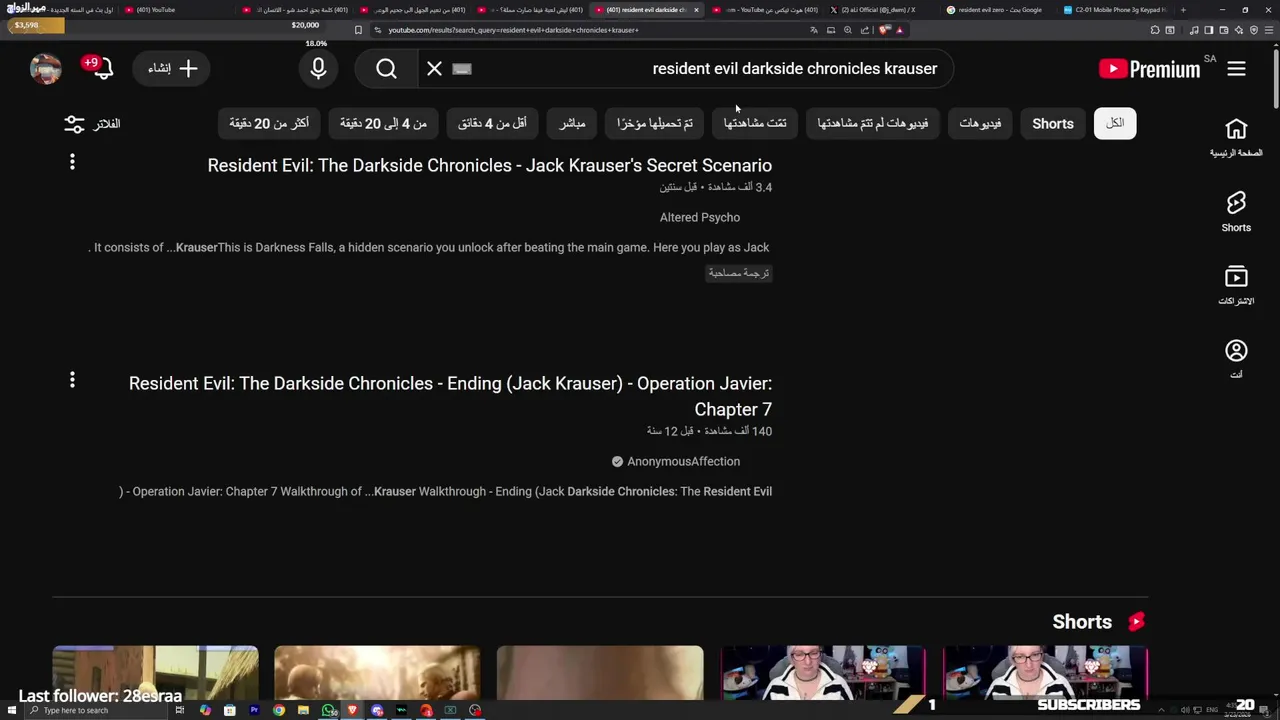The image size is (1280, 720).
Task: Select the Over 20 minutes filter chip
Action: pyautogui.click(x=269, y=123)
